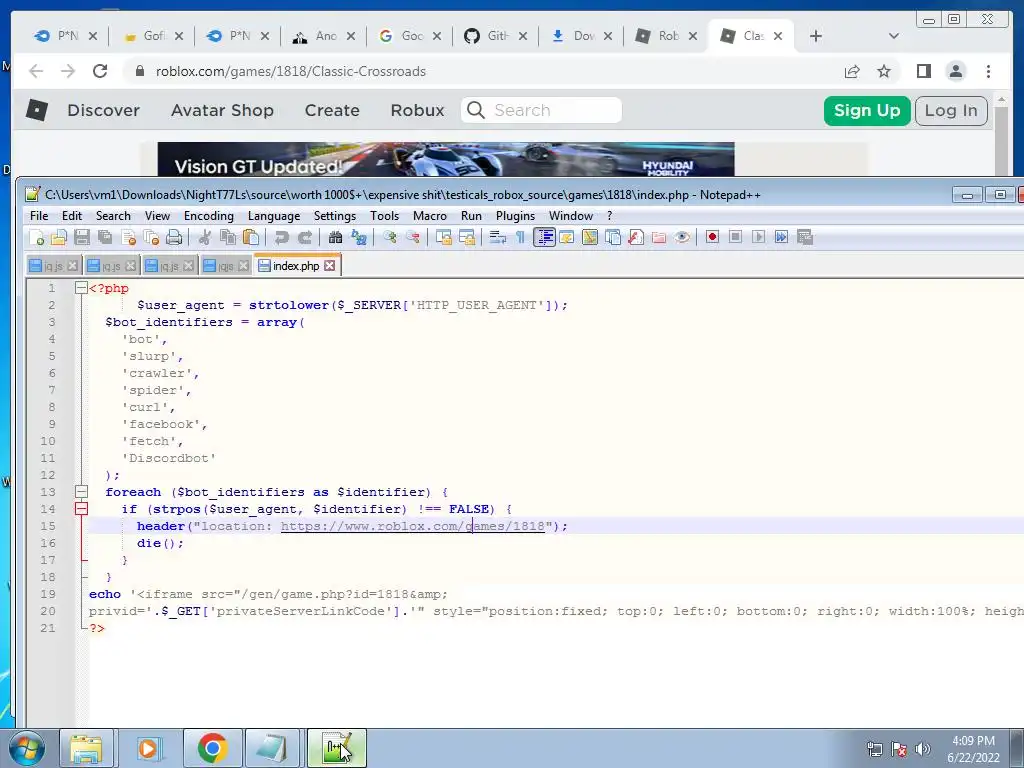
Task: Open the Function List panel icon
Action: 635,238
